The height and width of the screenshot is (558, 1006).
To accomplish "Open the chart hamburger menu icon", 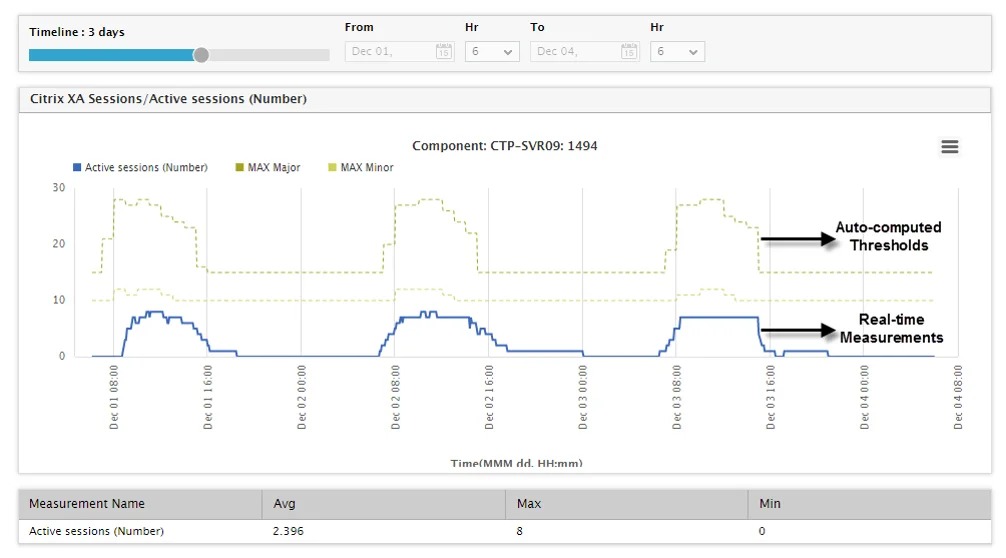I will (950, 147).
